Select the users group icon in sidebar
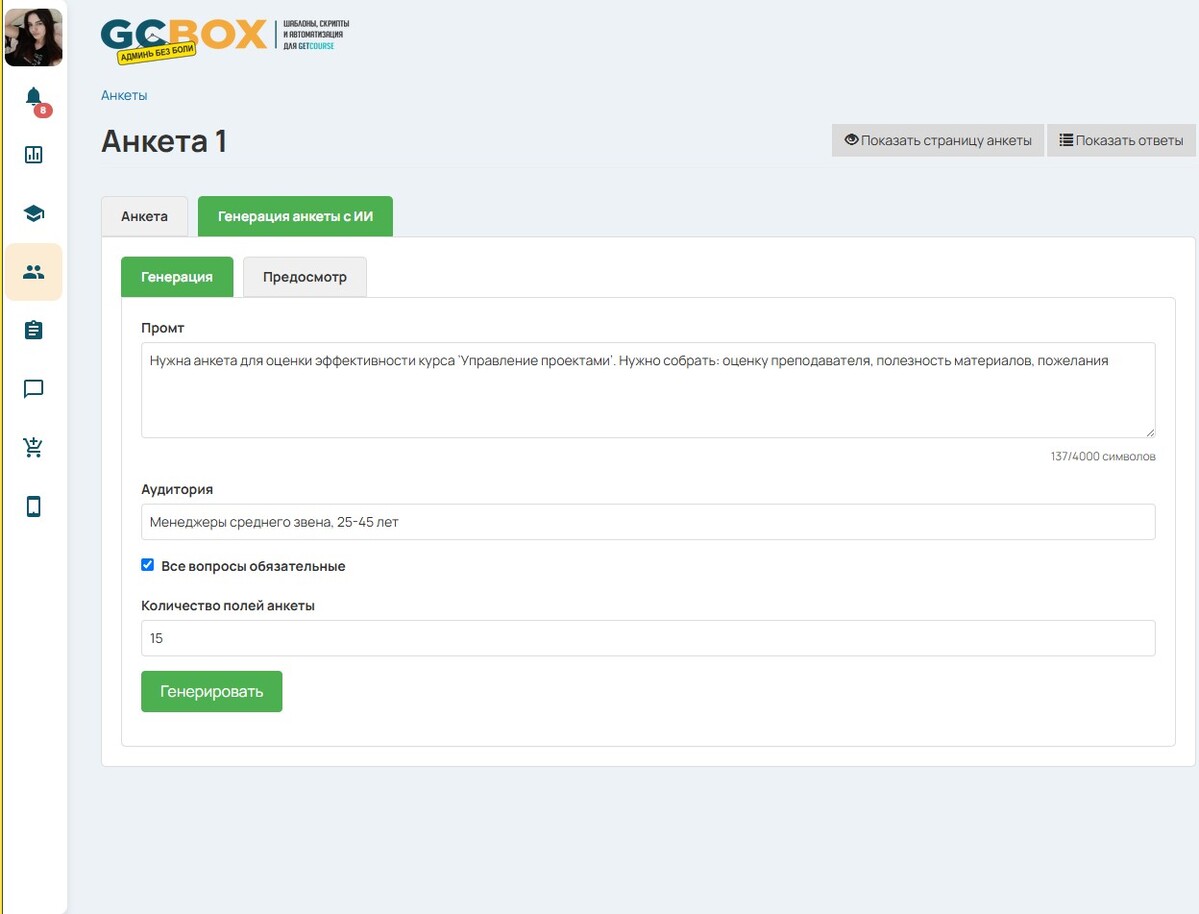Viewport: 1199px width, 914px height. tap(34, 272)
